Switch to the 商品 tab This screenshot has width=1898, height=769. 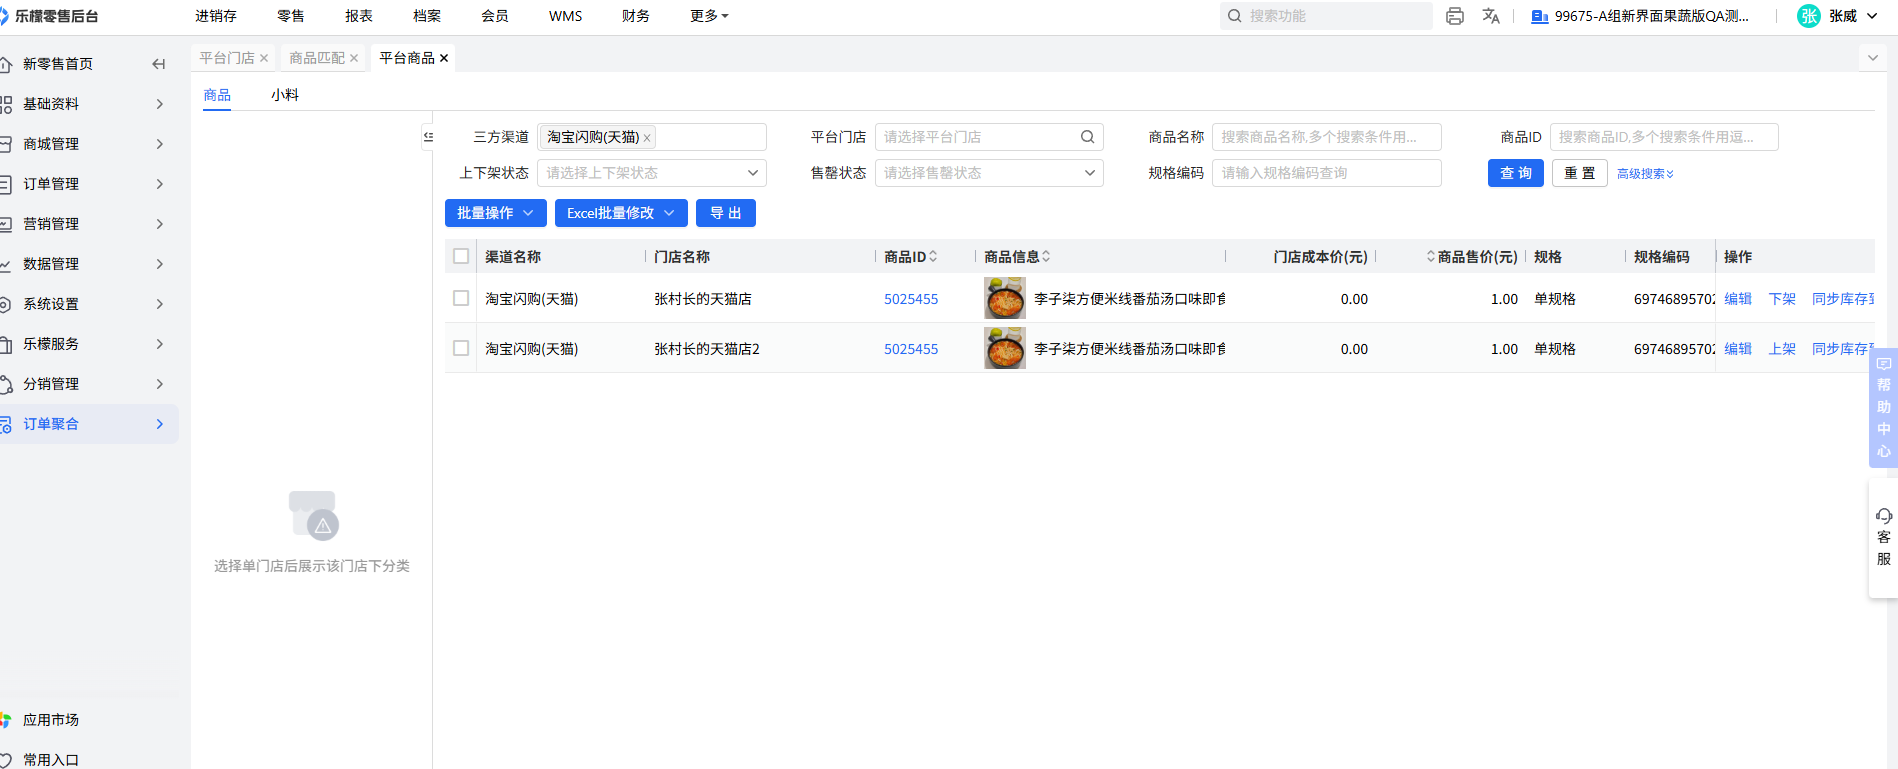(x=217, y=95)
